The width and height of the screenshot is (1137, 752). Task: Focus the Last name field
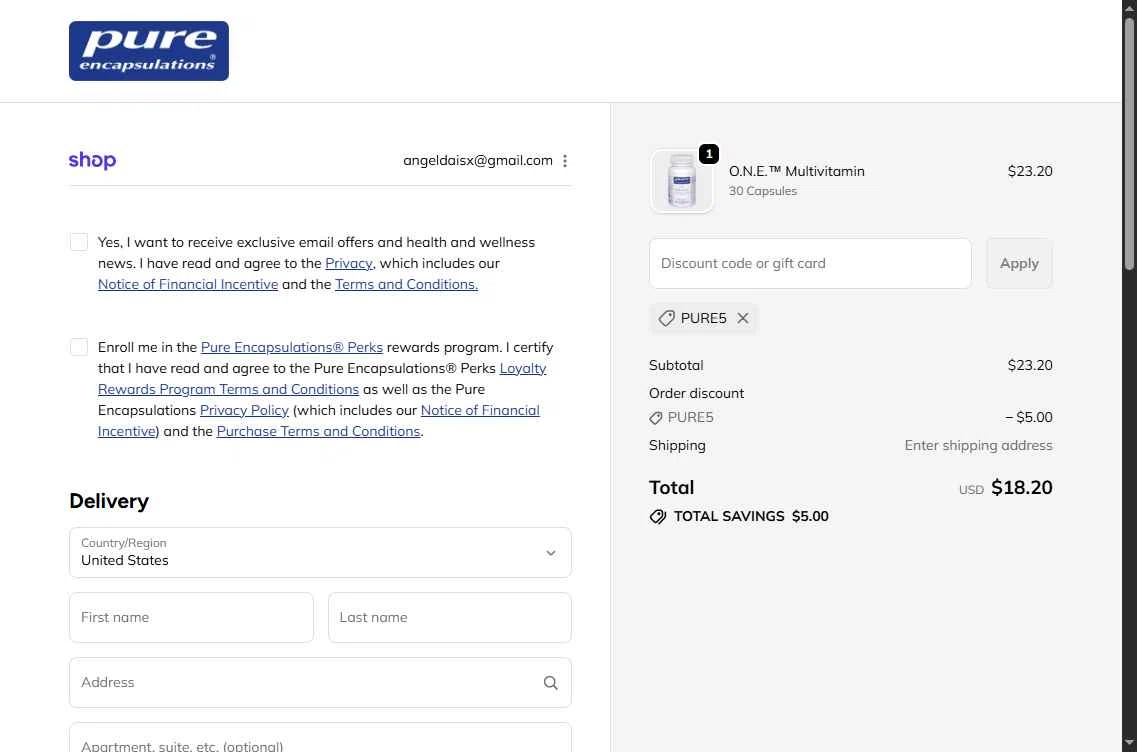pos(450,617)
